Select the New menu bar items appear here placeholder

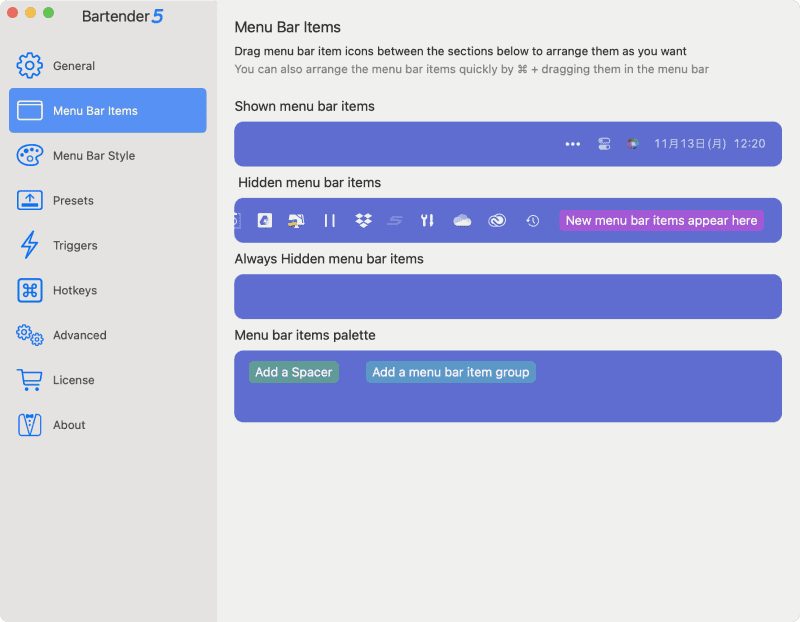click(x=663, y=220)
